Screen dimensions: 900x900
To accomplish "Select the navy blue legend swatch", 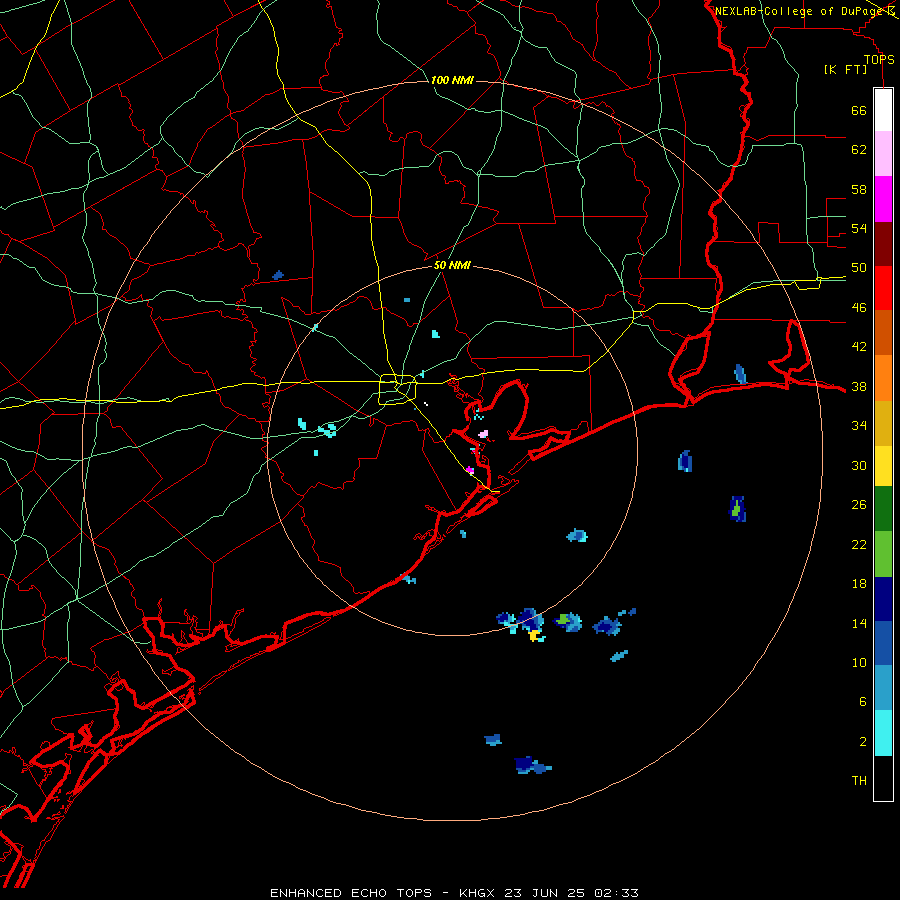I will (883, 599).
